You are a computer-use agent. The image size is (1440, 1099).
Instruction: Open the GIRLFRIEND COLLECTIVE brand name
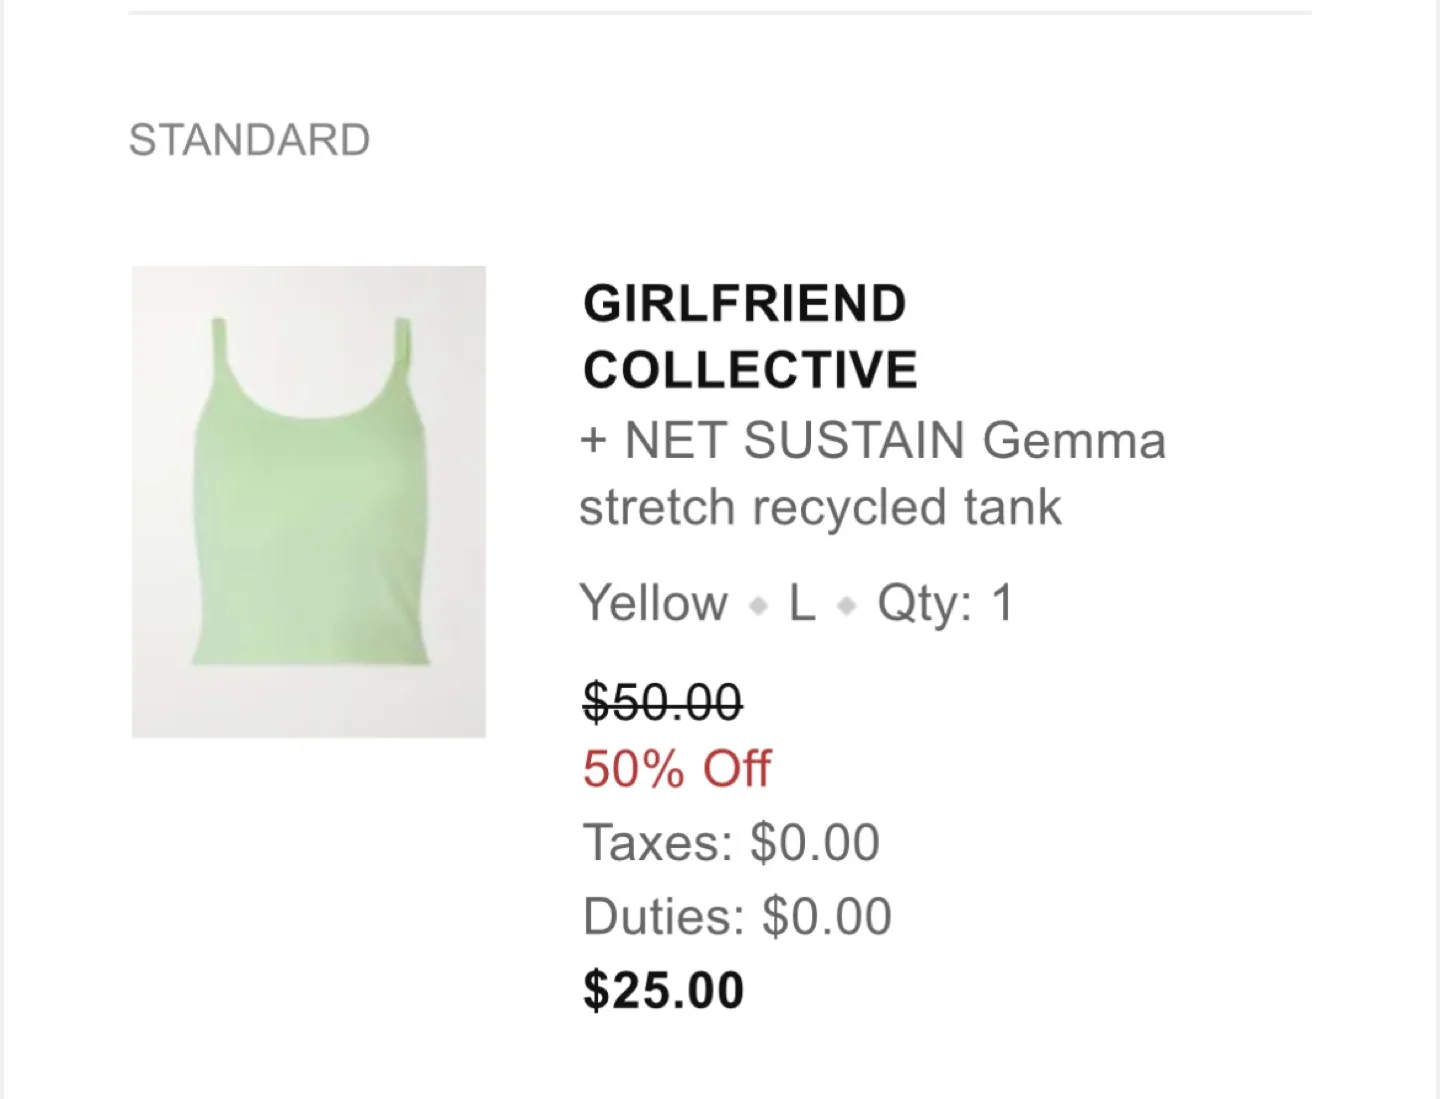[x=750, y=337]
